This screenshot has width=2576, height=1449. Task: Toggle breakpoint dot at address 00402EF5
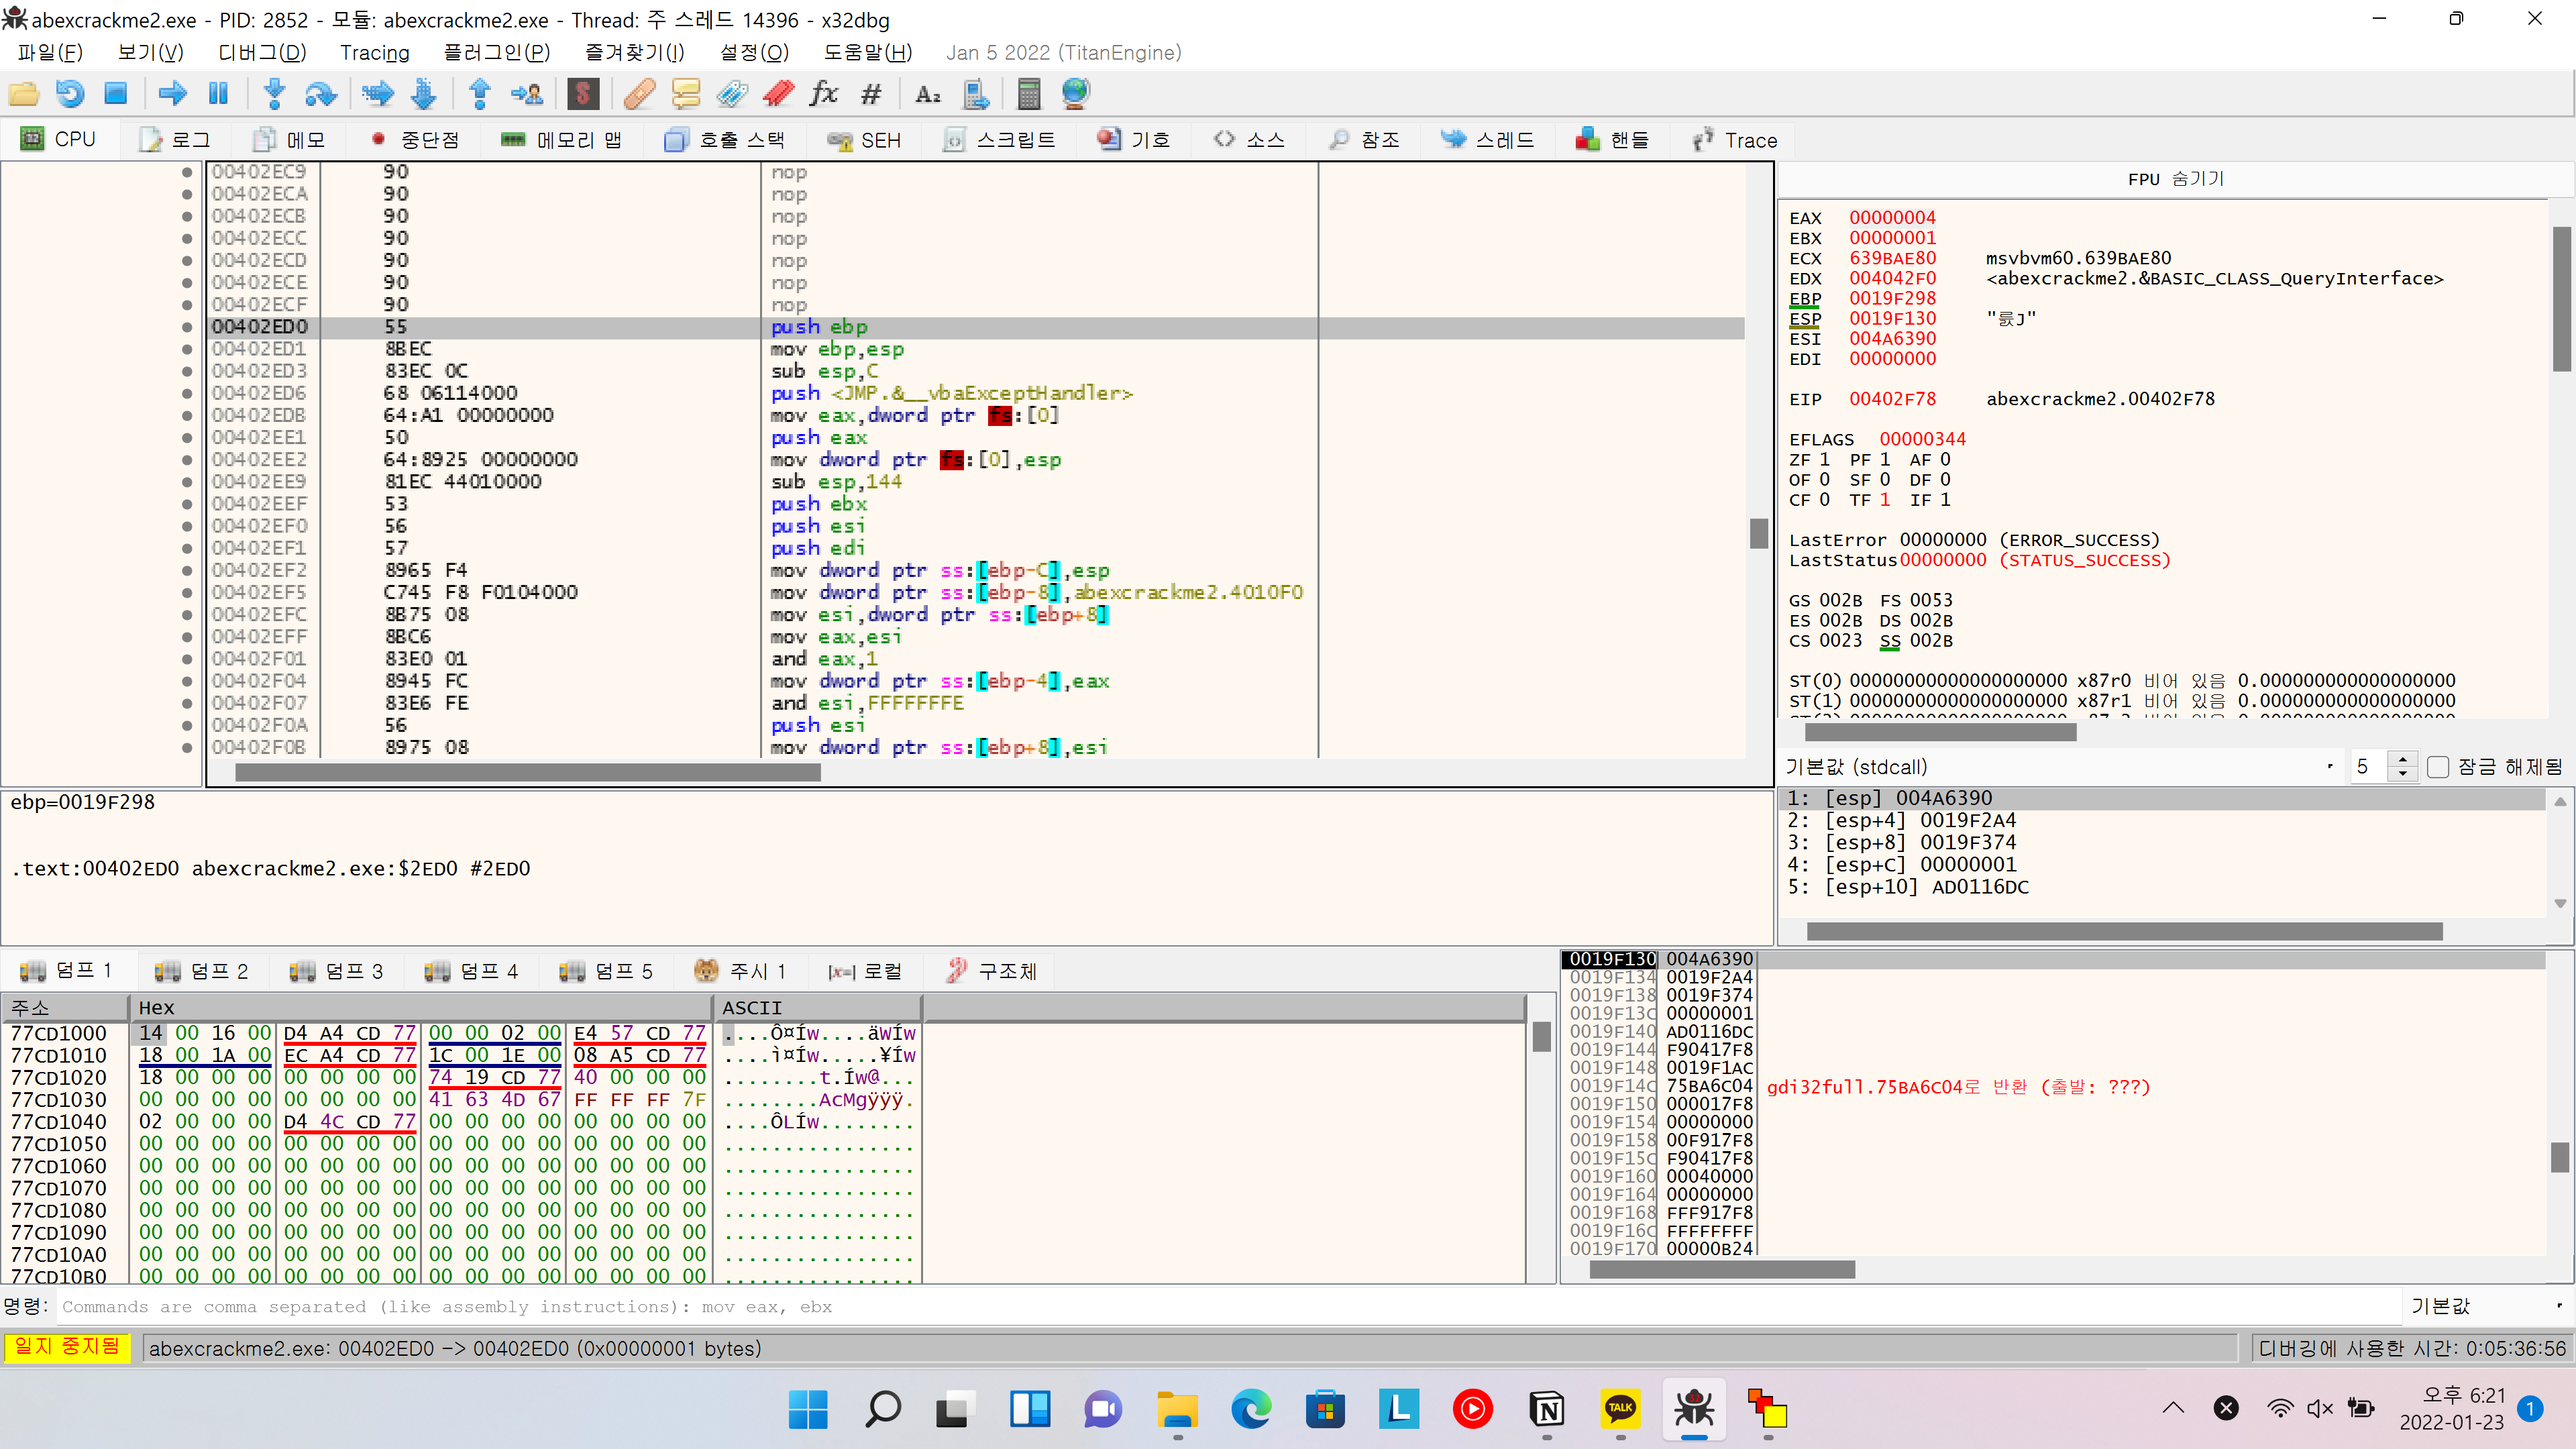point(187,592)
